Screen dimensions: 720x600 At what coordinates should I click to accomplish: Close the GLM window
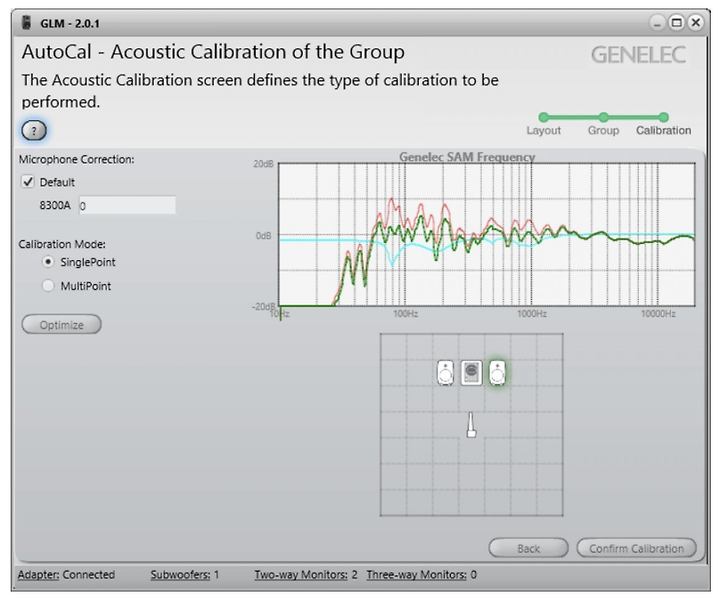(x=696, y=22)
